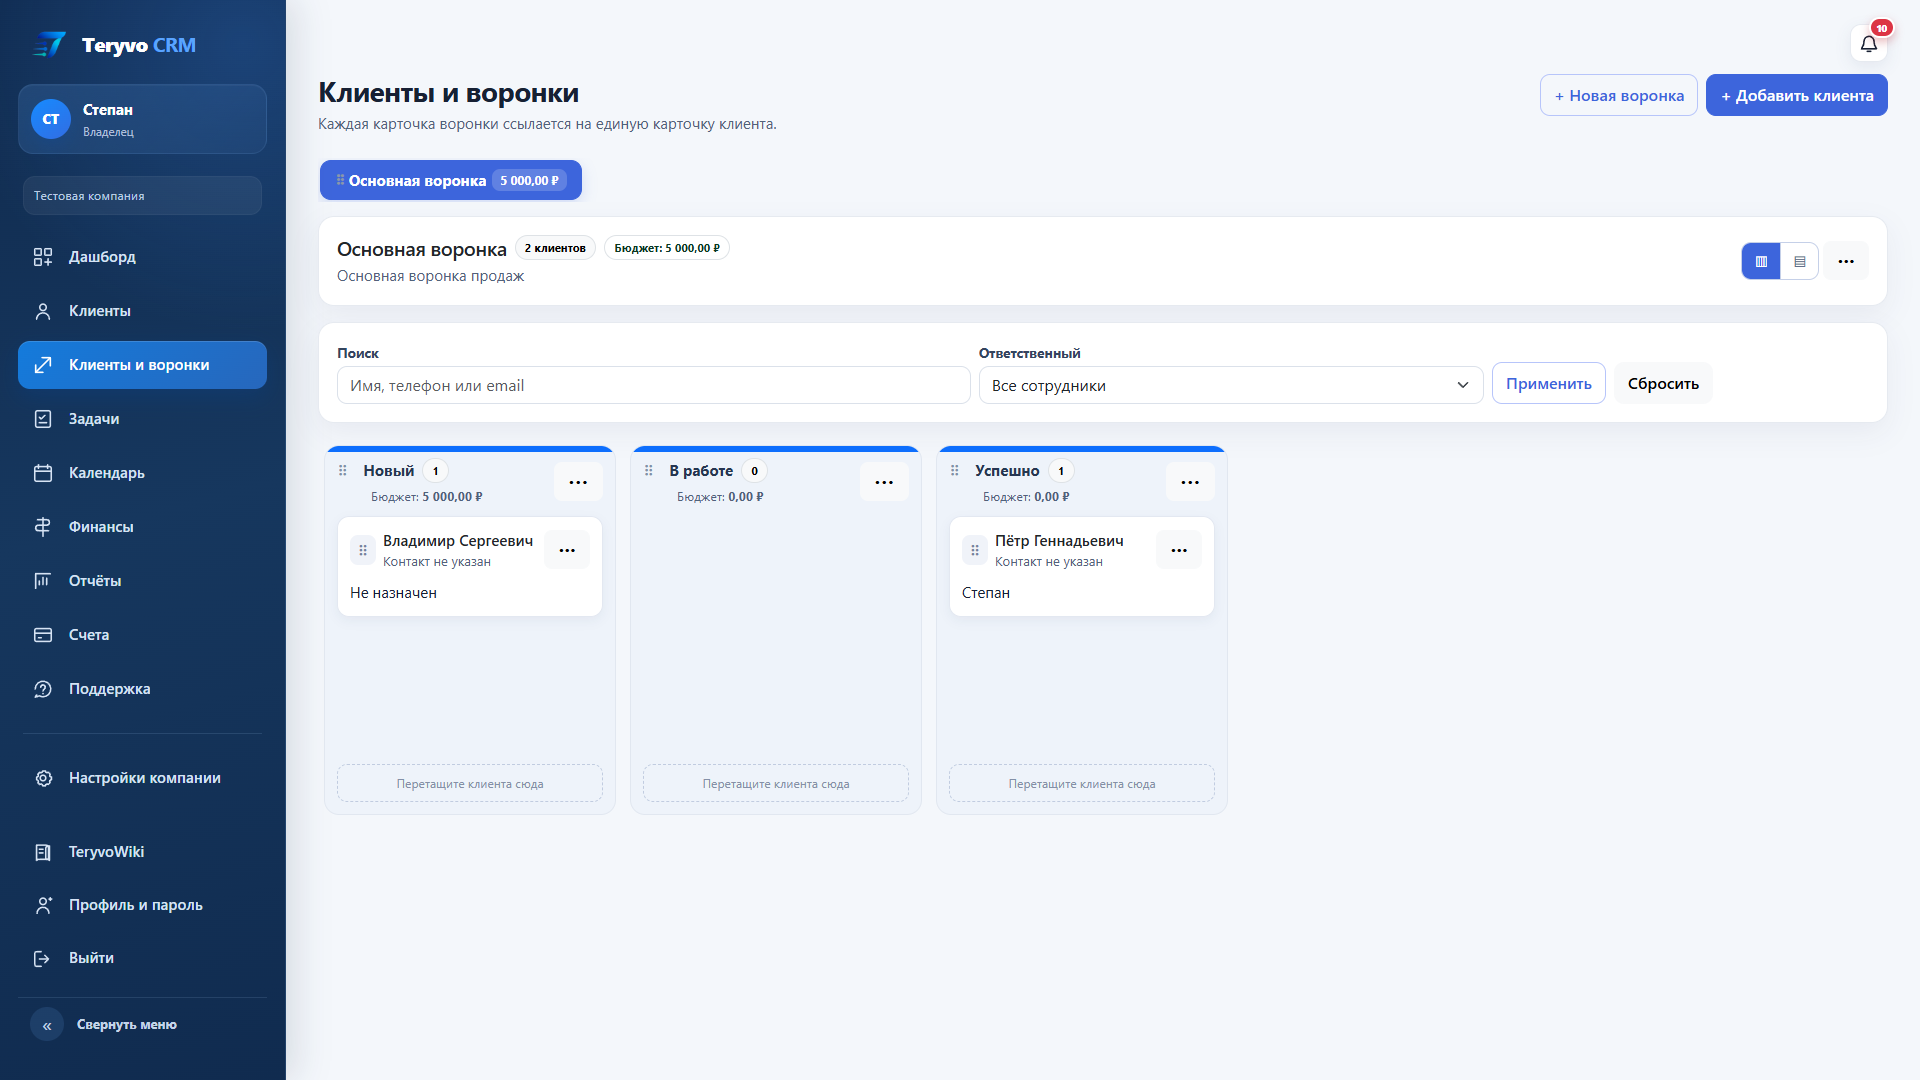Open Задачи in the sidebar
The height and width of the screenshot is (1080, 1920).
point(142,419)
